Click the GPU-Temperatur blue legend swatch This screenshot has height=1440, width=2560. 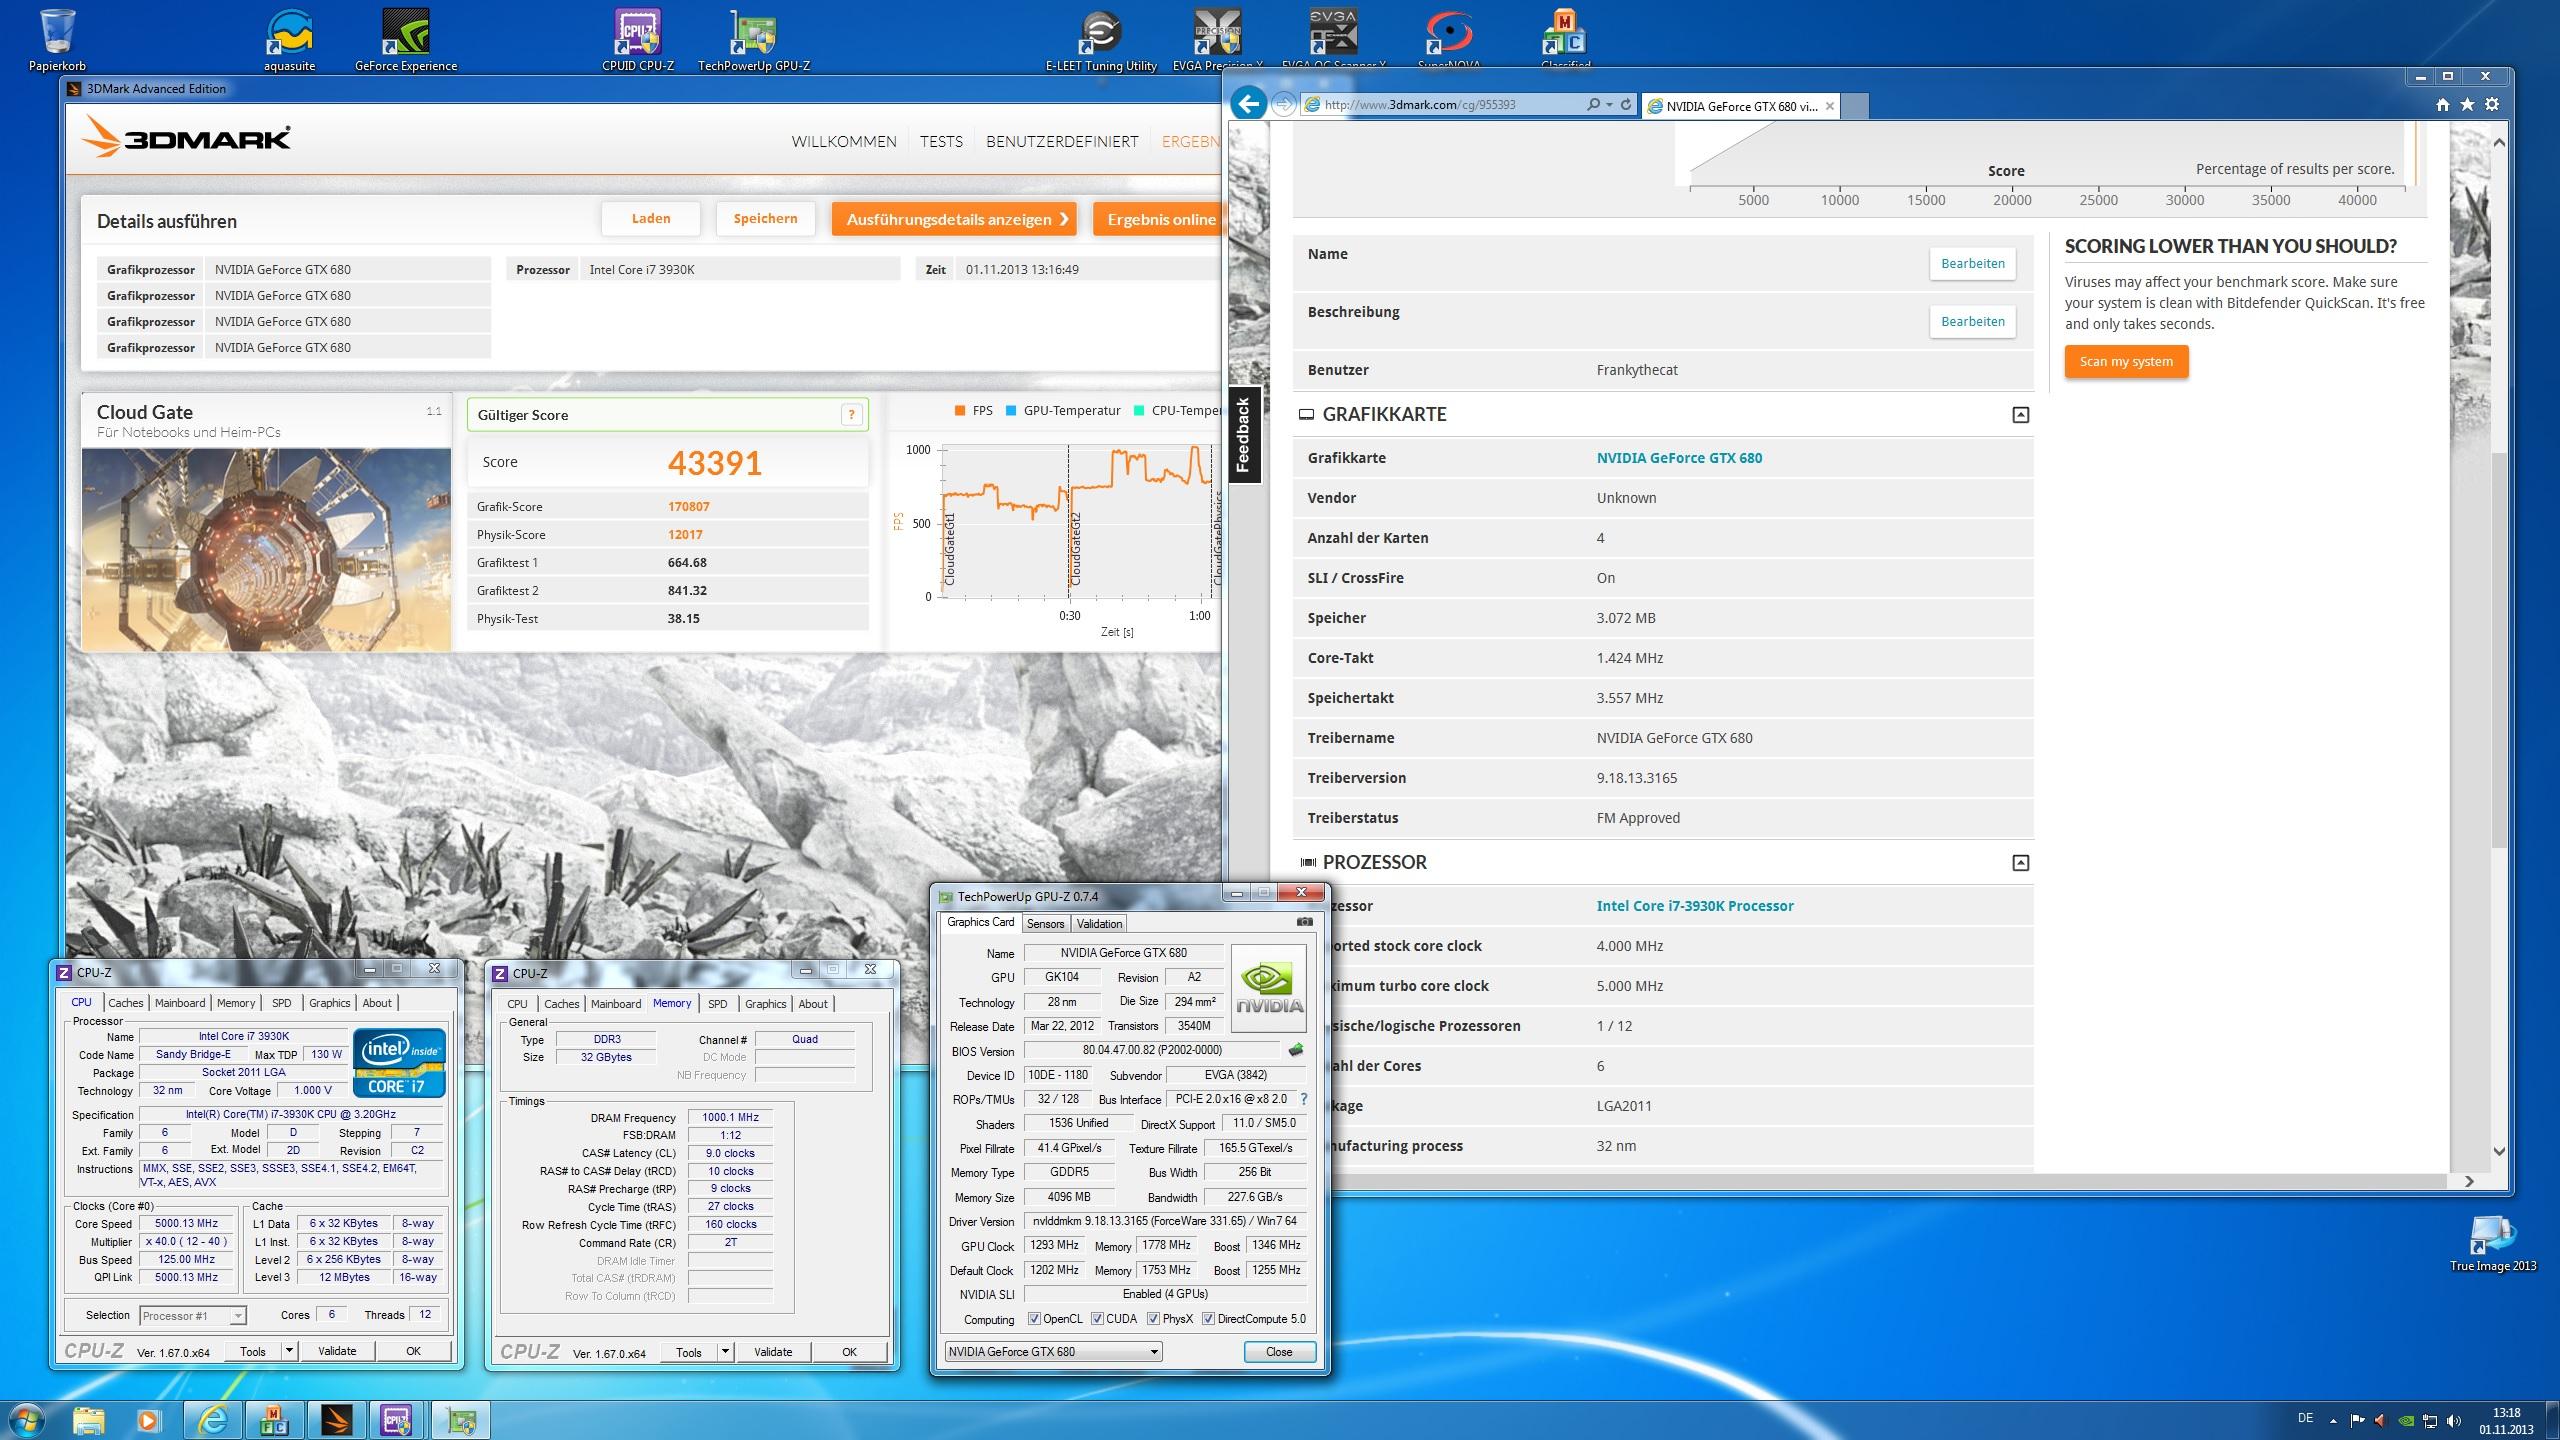click(x=1011, y=410)
